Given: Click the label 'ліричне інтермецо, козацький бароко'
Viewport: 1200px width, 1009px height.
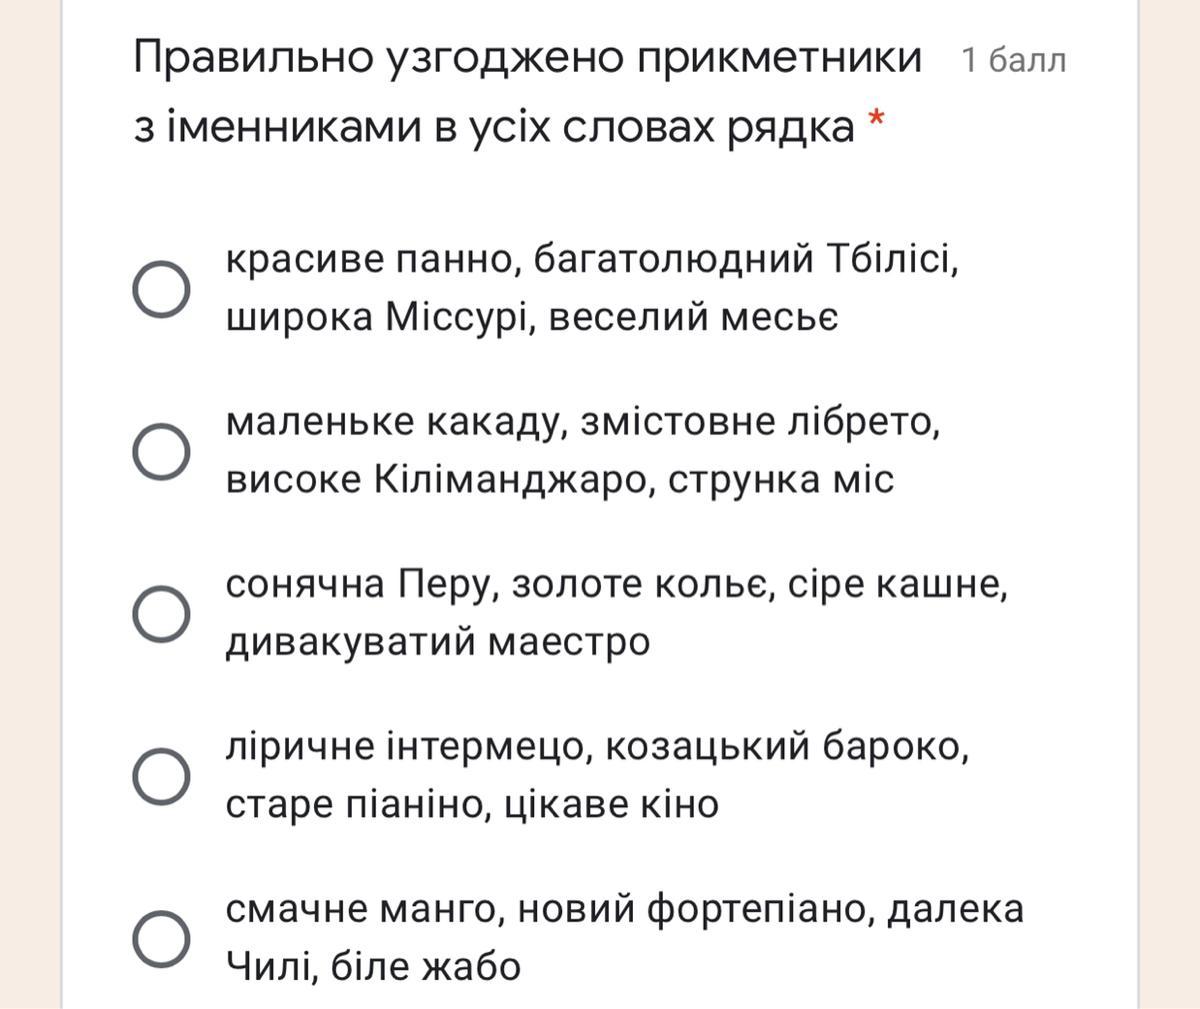Looking at the screenshot, I should click(x=597, y=747).
